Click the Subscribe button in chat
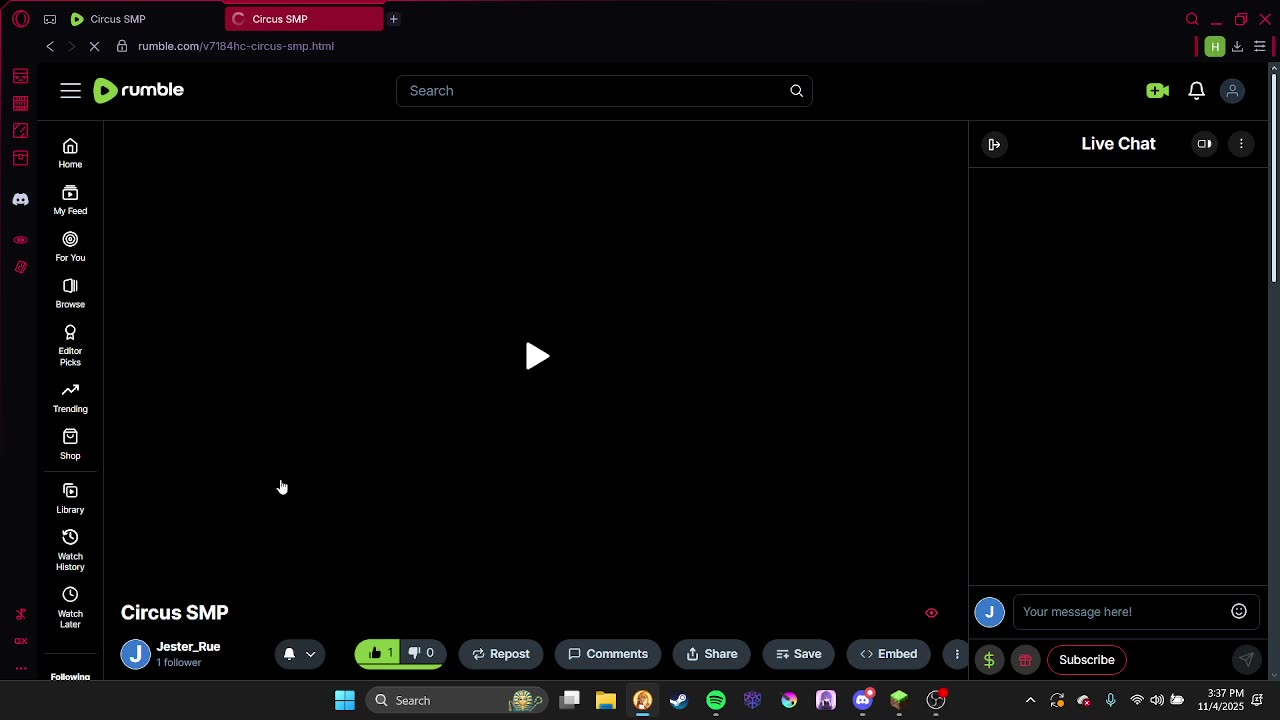 [1086, 660]
